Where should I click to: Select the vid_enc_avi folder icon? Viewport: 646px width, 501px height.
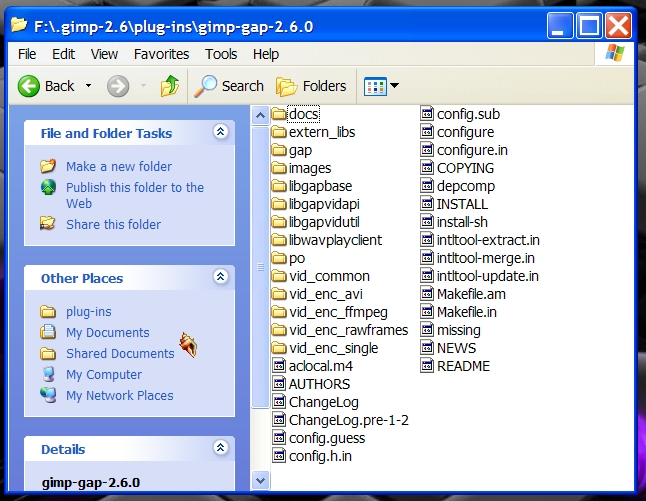point(279,294)
